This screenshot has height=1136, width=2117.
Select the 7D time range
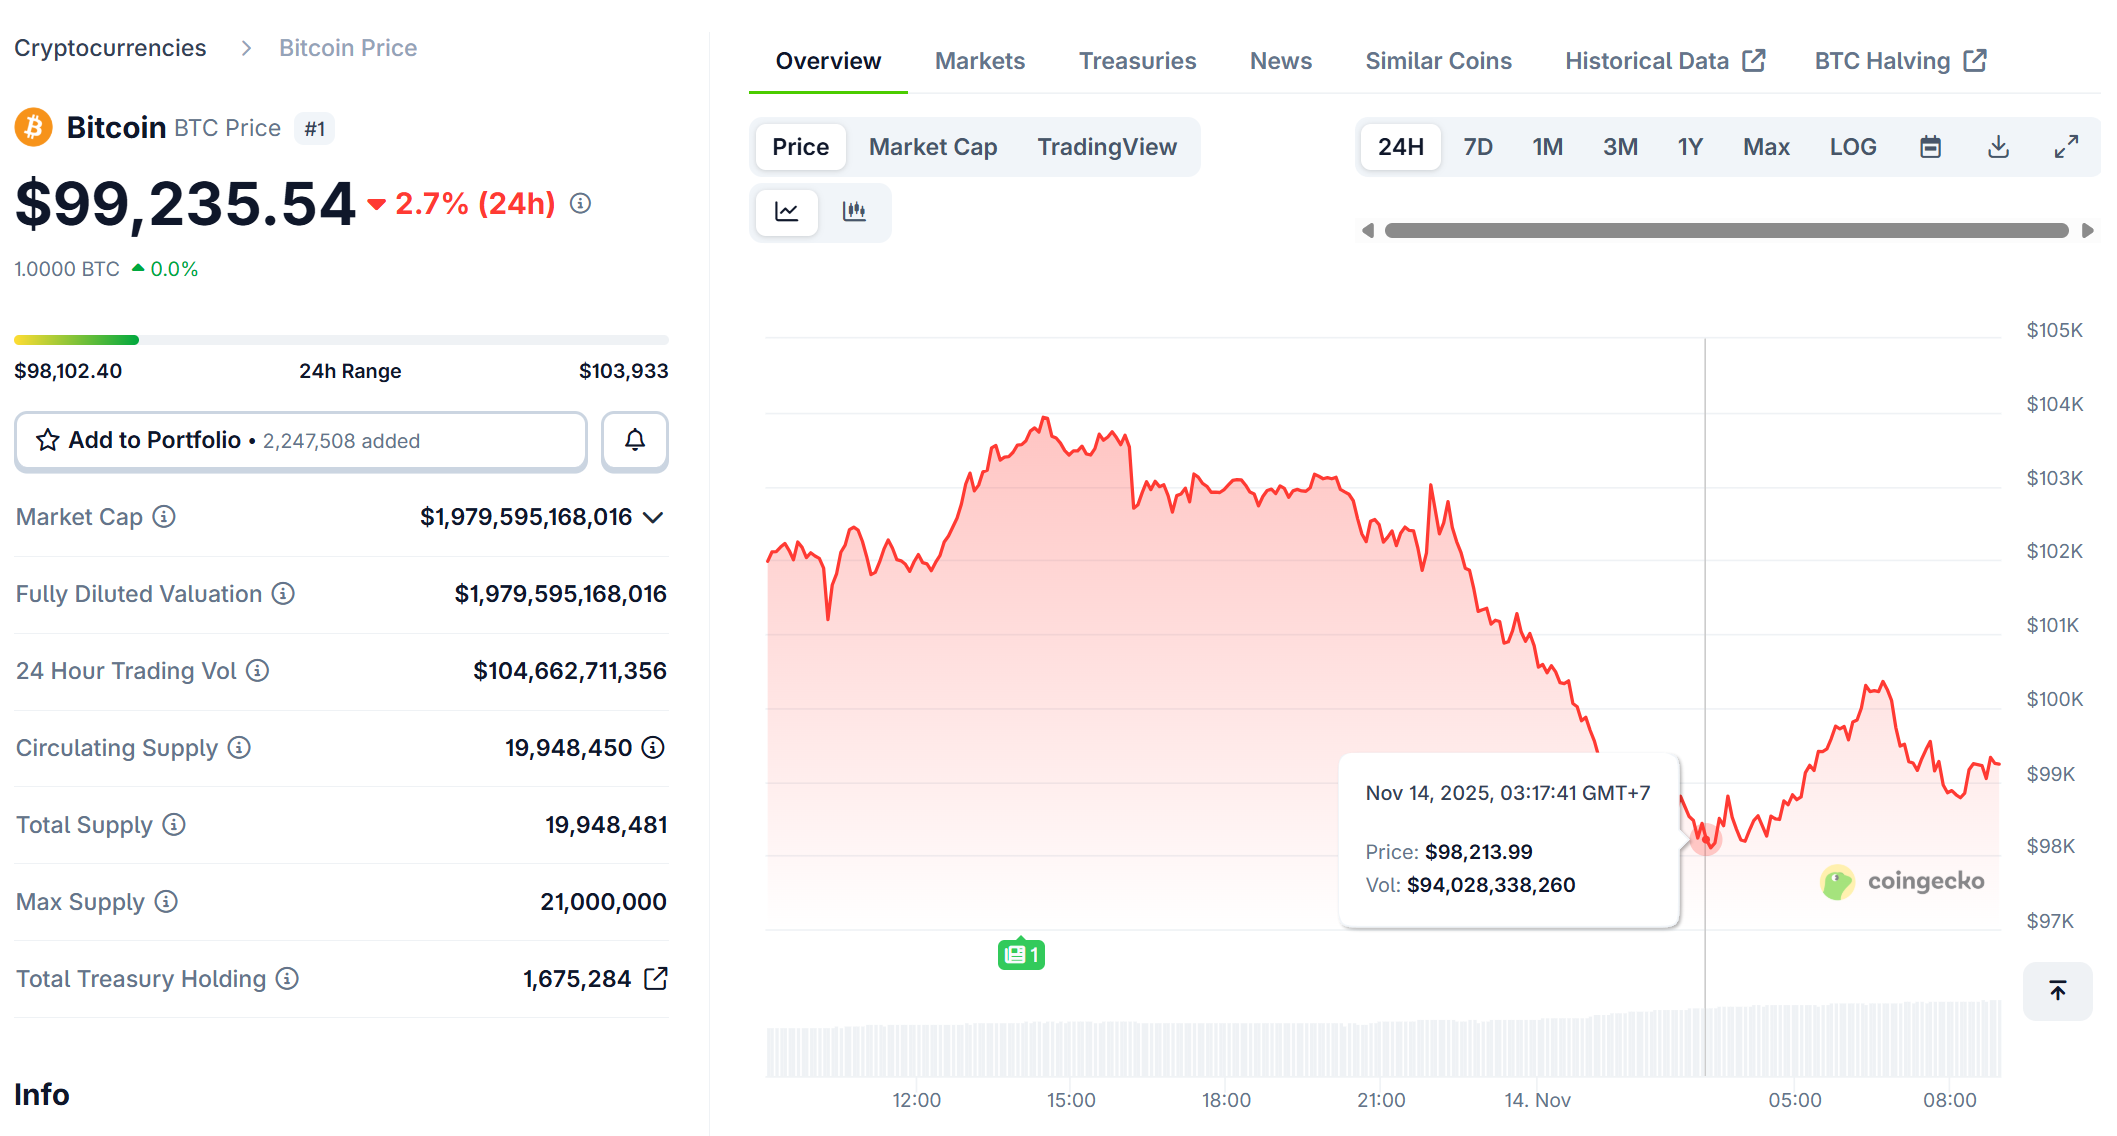coord(1477,146)
